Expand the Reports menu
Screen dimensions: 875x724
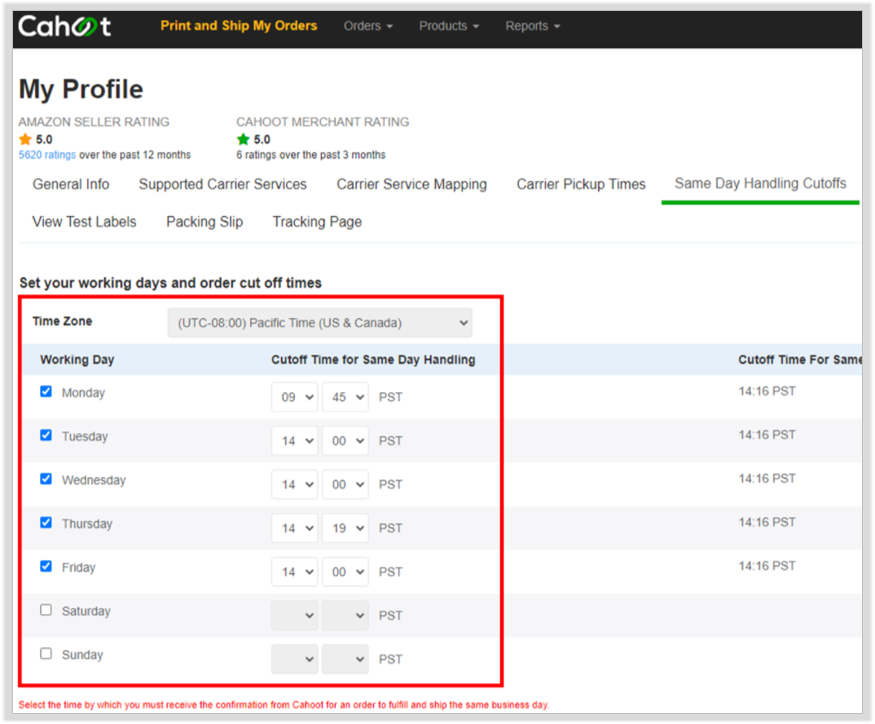[x=533, y=26]
